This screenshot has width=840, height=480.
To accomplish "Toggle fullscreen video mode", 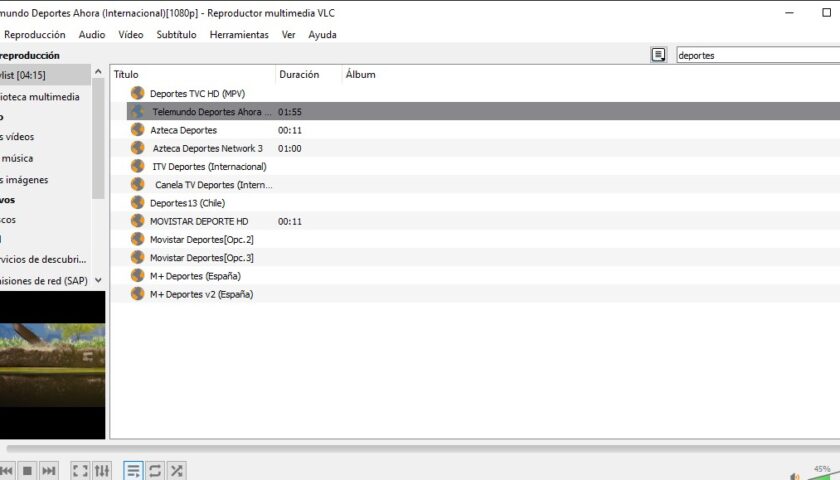I will 80,470.
